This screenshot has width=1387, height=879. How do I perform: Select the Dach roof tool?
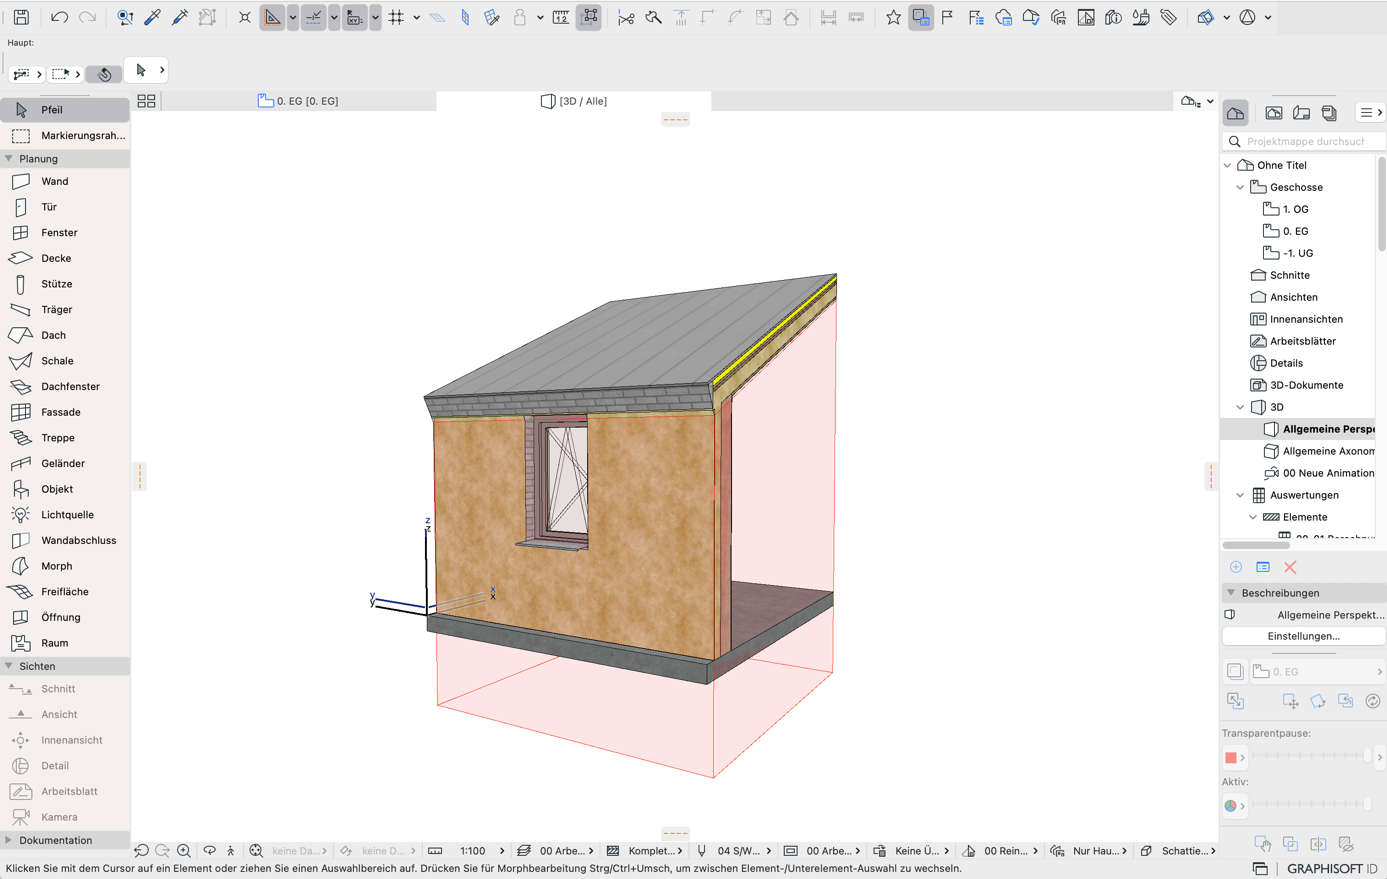point(65,335)
